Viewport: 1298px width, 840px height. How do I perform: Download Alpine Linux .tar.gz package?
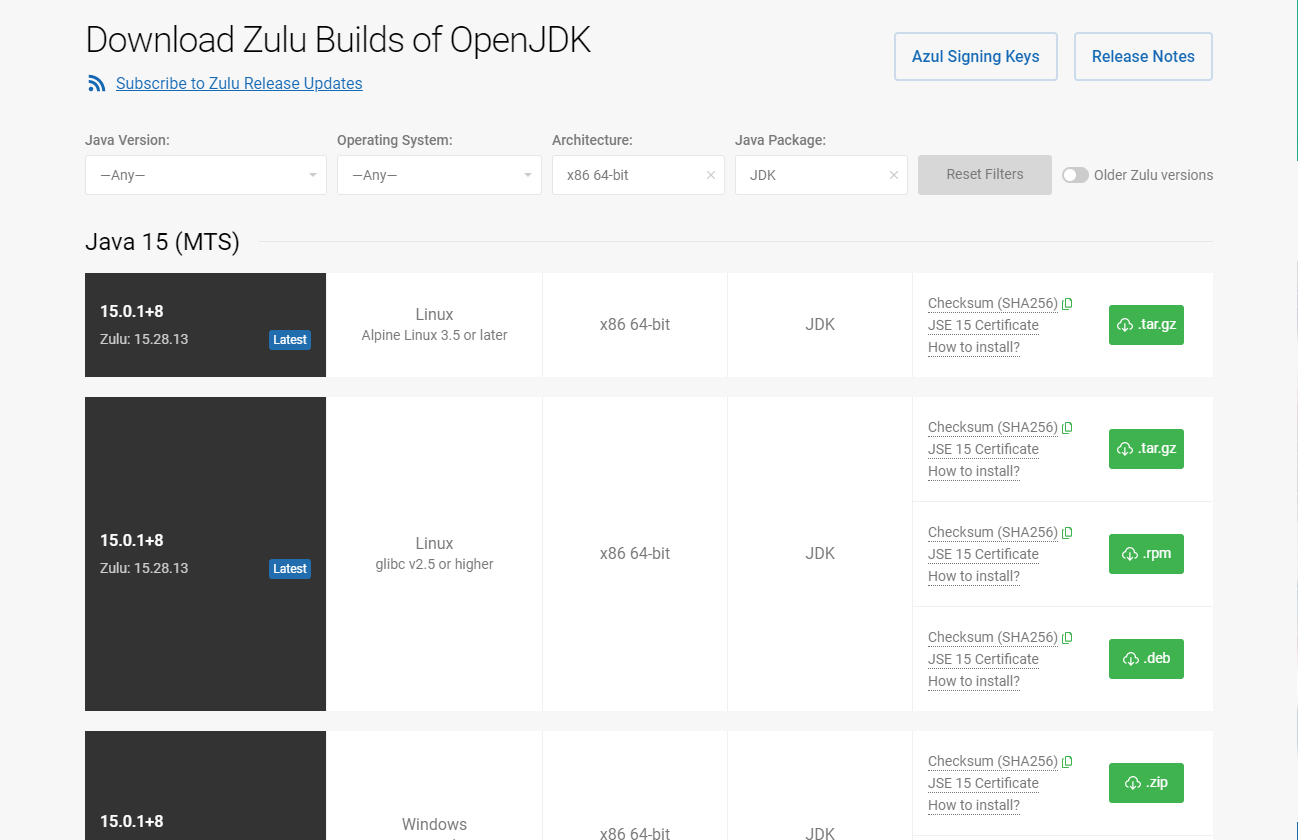click(x=1146, y=325)
